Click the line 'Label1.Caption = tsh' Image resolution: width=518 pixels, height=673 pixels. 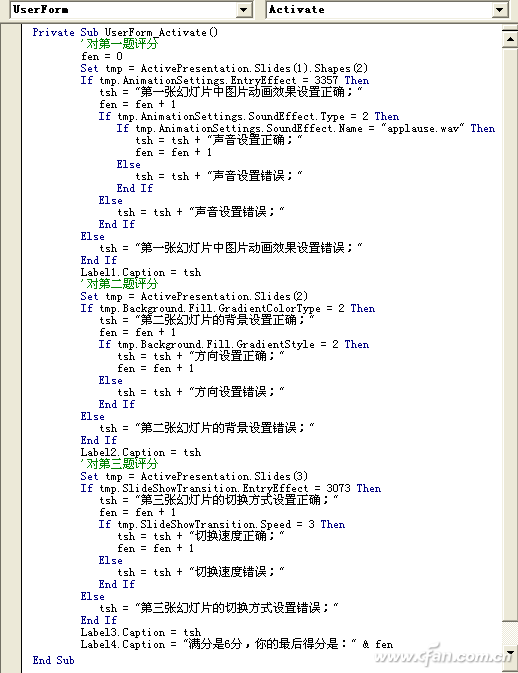[x=140, y=272]
